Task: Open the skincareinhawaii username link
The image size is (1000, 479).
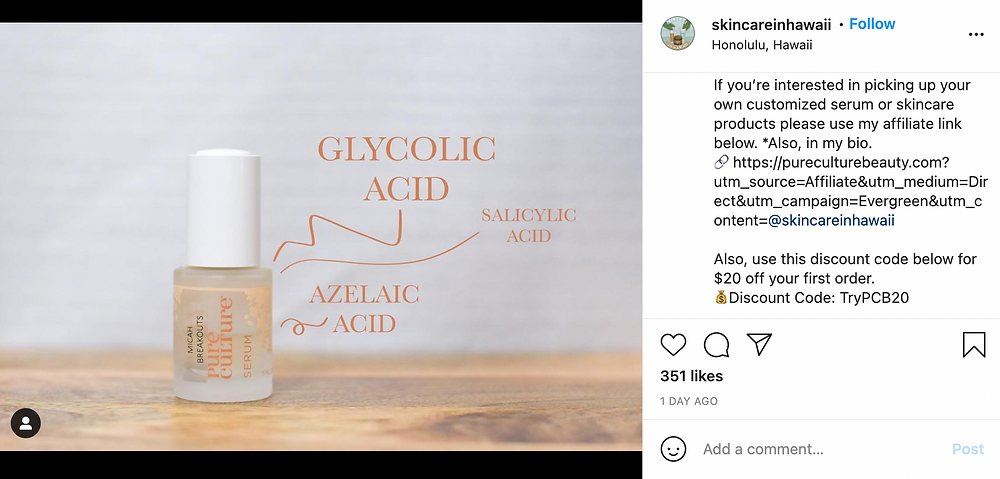Action: click(771, 25)
